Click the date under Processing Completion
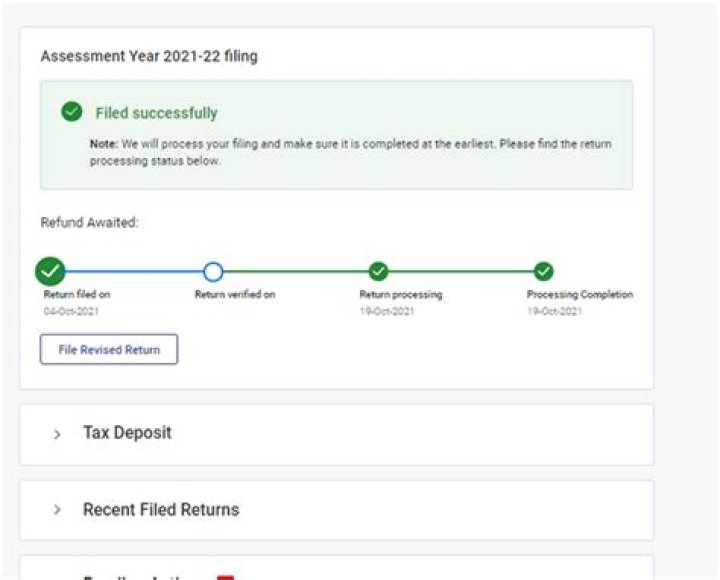The image size is (720, 580). click(x=554, y=312)
